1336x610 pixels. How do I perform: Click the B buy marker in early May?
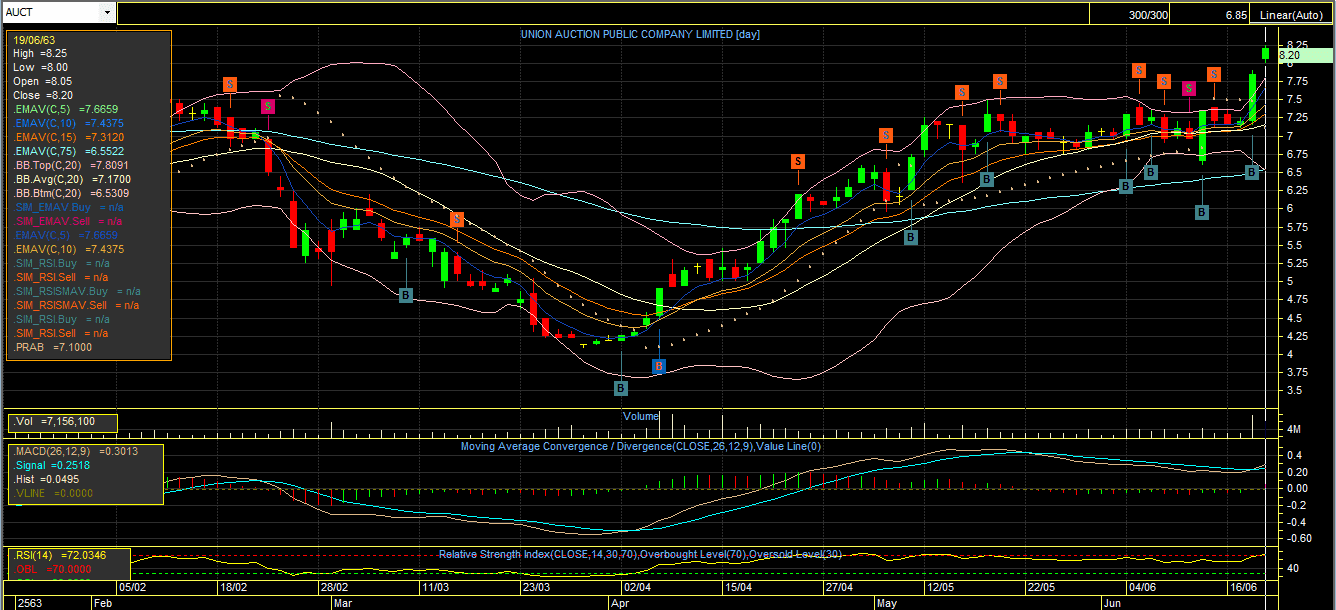[911, 237]
